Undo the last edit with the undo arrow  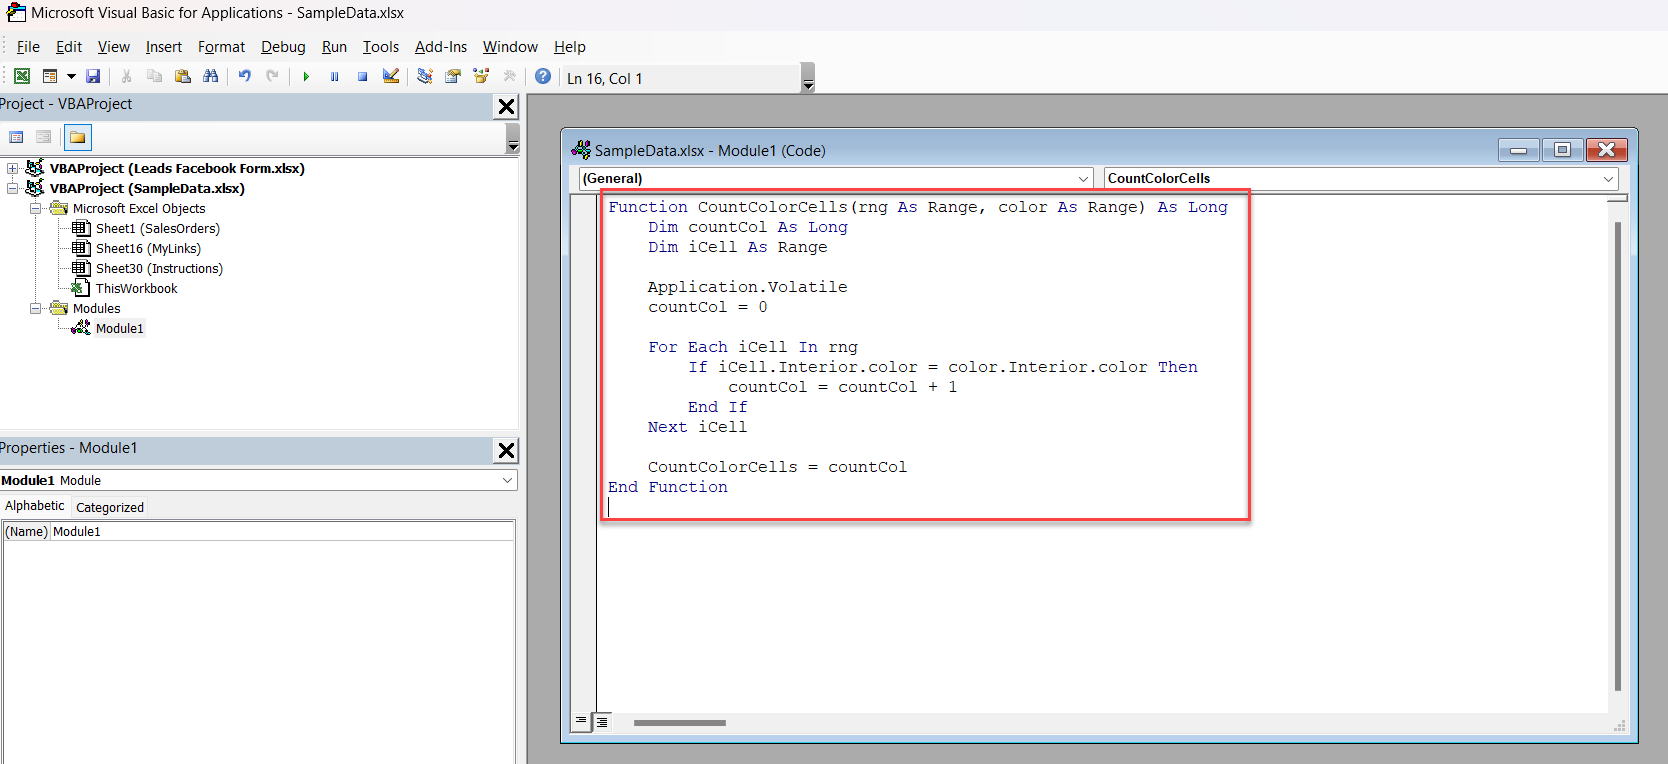244,76
